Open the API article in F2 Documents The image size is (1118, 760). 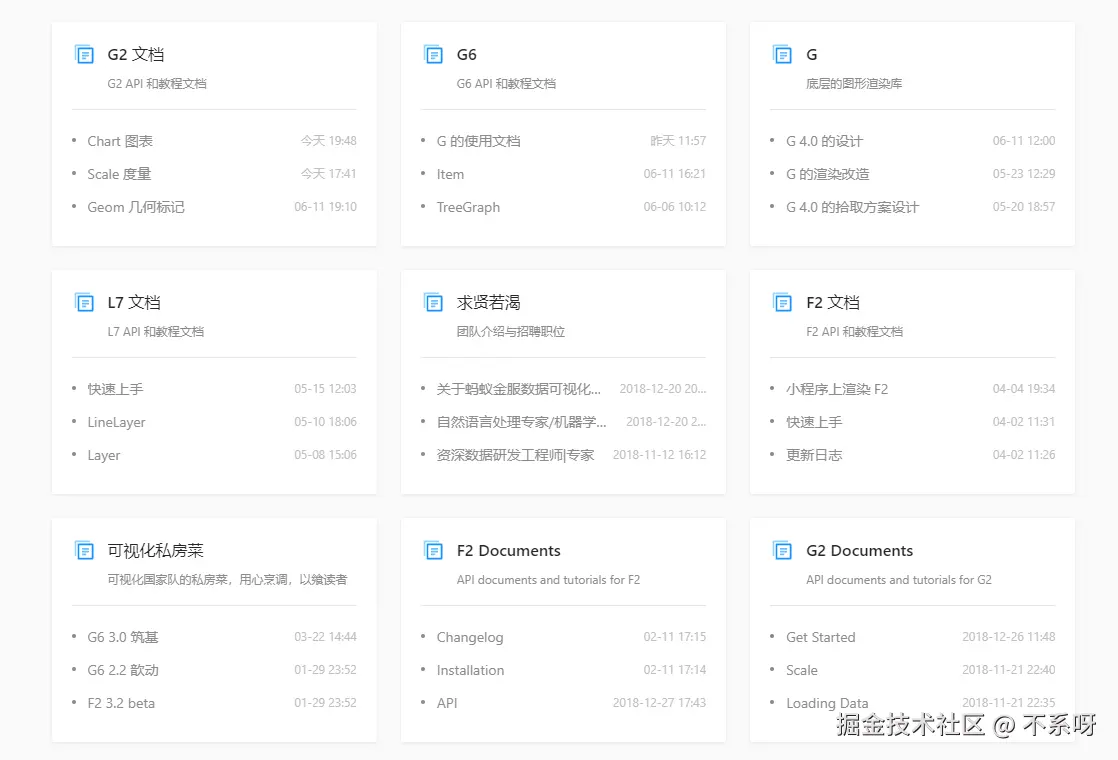(x=447, y=703)
